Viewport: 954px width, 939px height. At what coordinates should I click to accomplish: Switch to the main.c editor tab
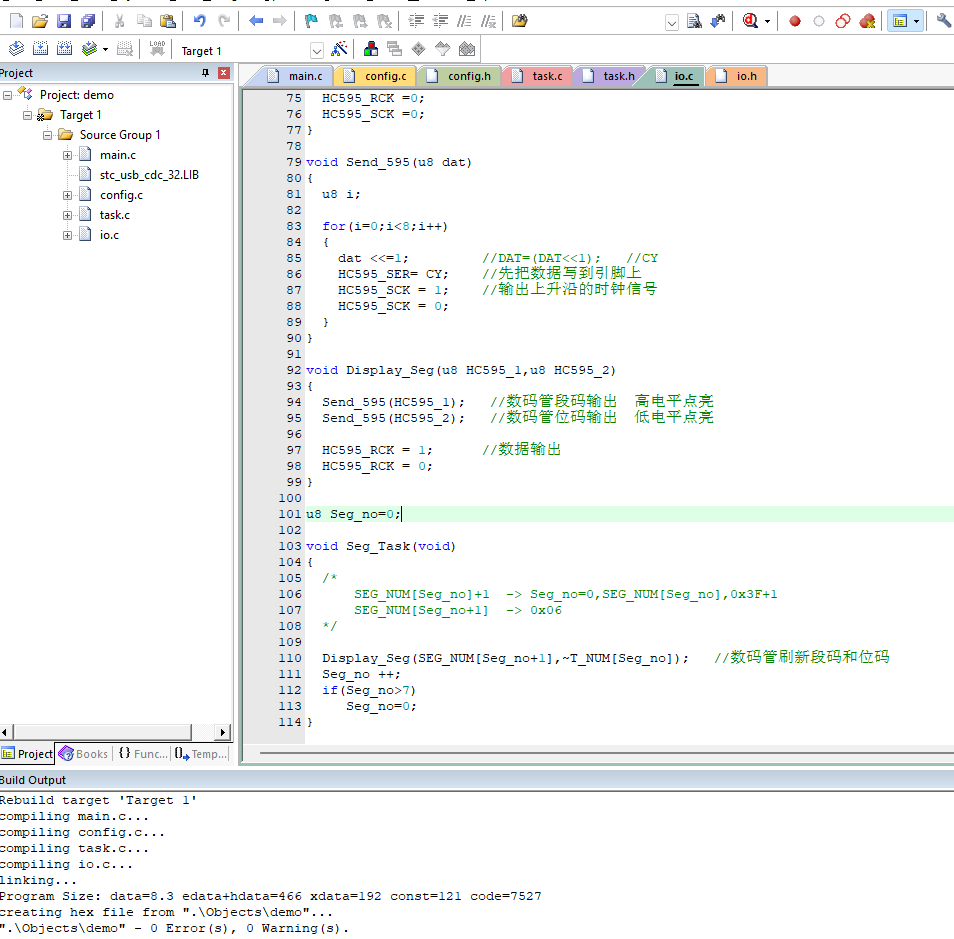pyautogui.click(x=297, y=76)
